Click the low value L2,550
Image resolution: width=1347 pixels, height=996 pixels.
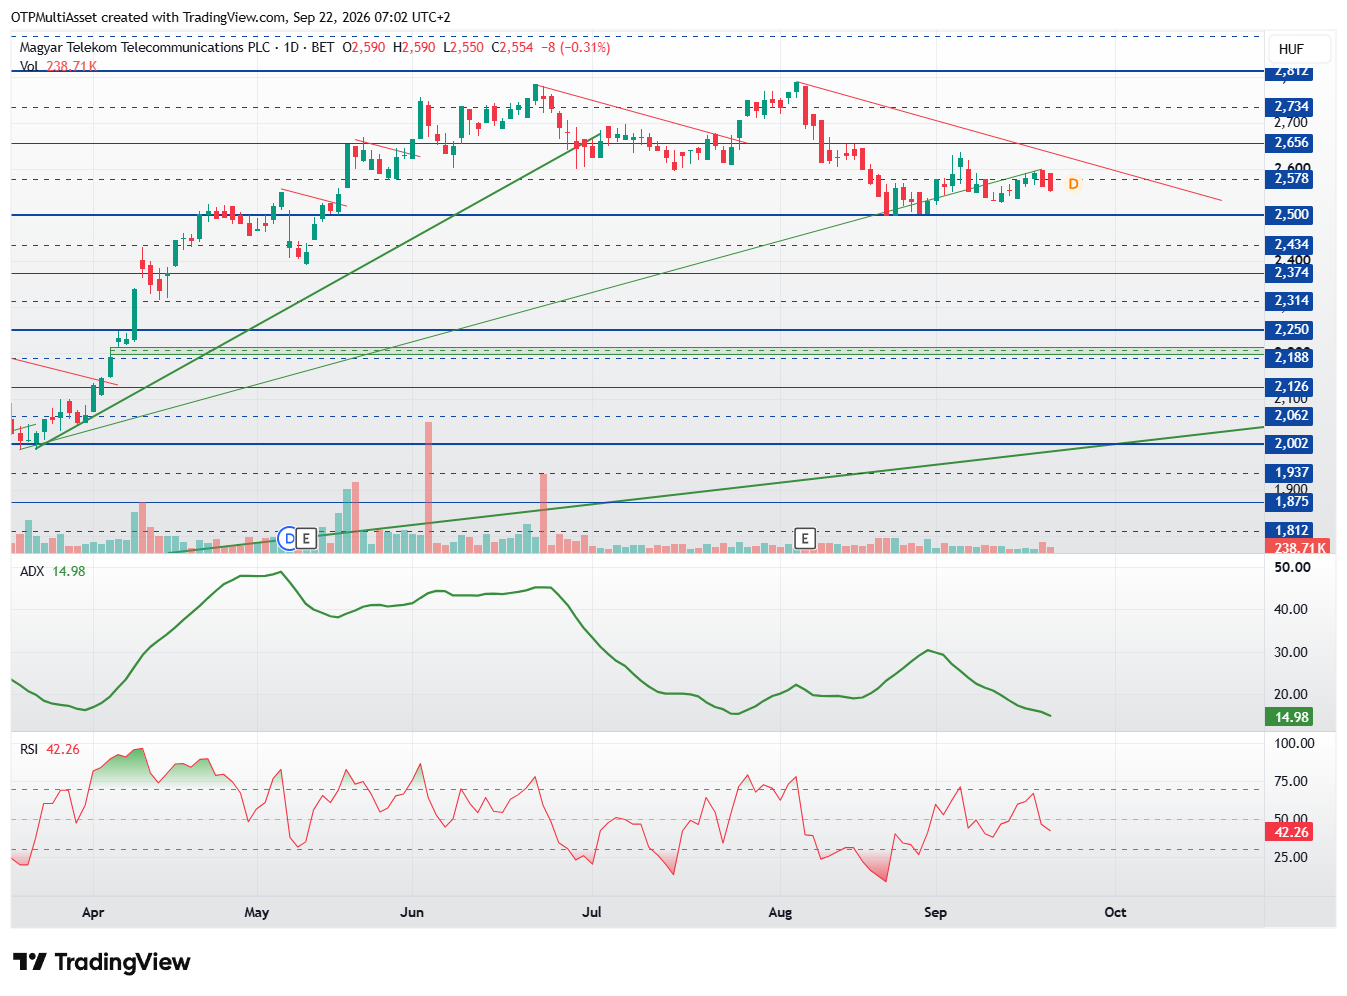464,47
